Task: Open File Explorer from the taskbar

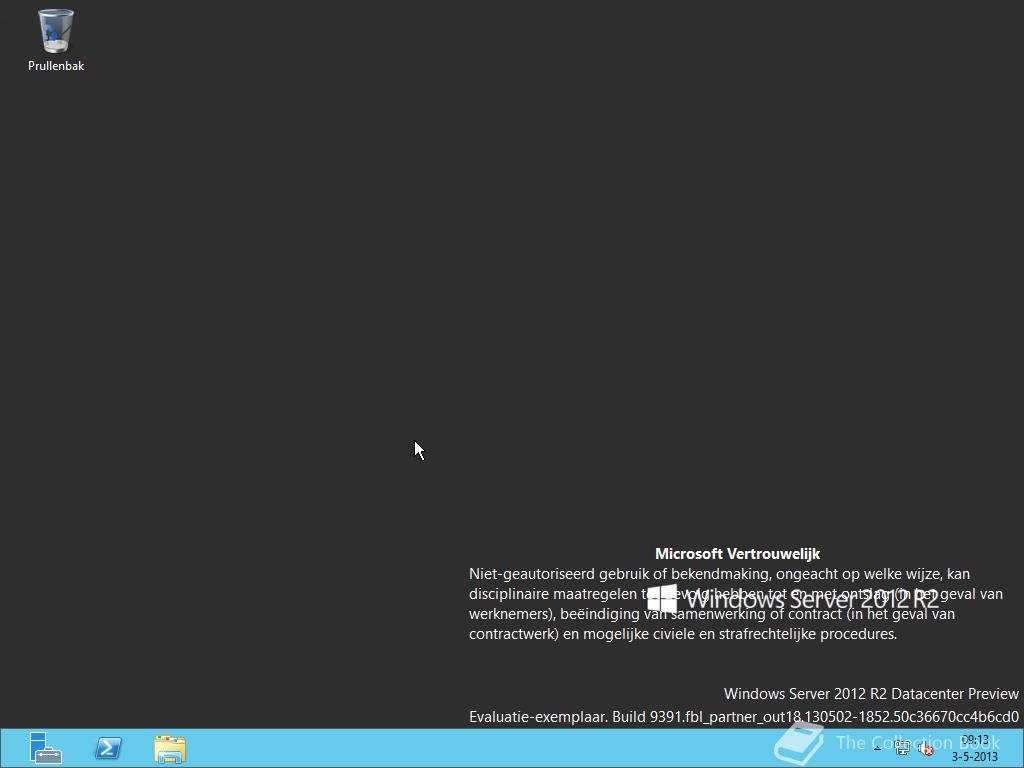Action: (x=170, y=749)
